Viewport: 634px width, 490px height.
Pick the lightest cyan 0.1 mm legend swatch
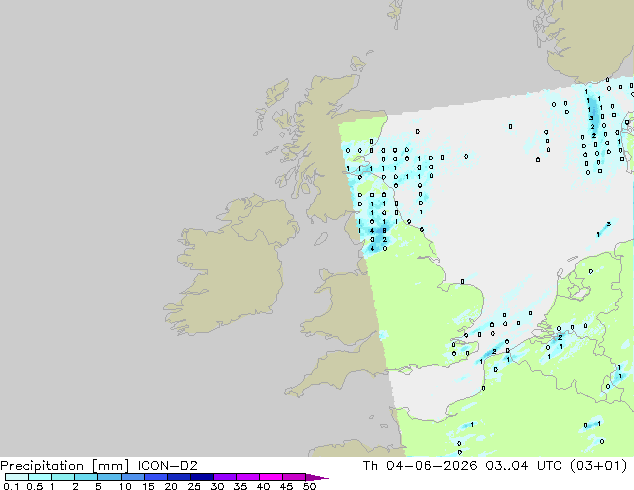pyautogui.click(x=17, y=477)
